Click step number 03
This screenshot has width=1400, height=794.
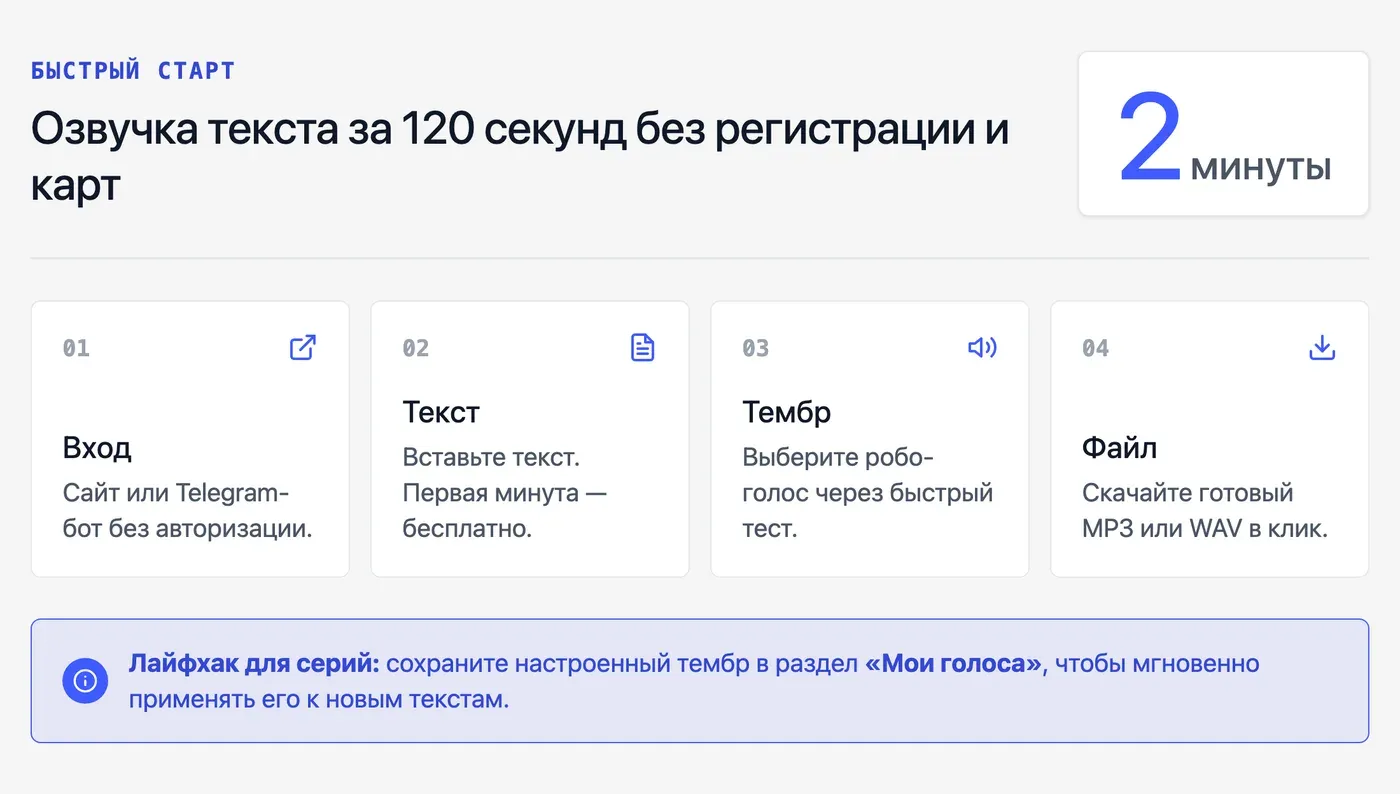(x=756, y=348)
